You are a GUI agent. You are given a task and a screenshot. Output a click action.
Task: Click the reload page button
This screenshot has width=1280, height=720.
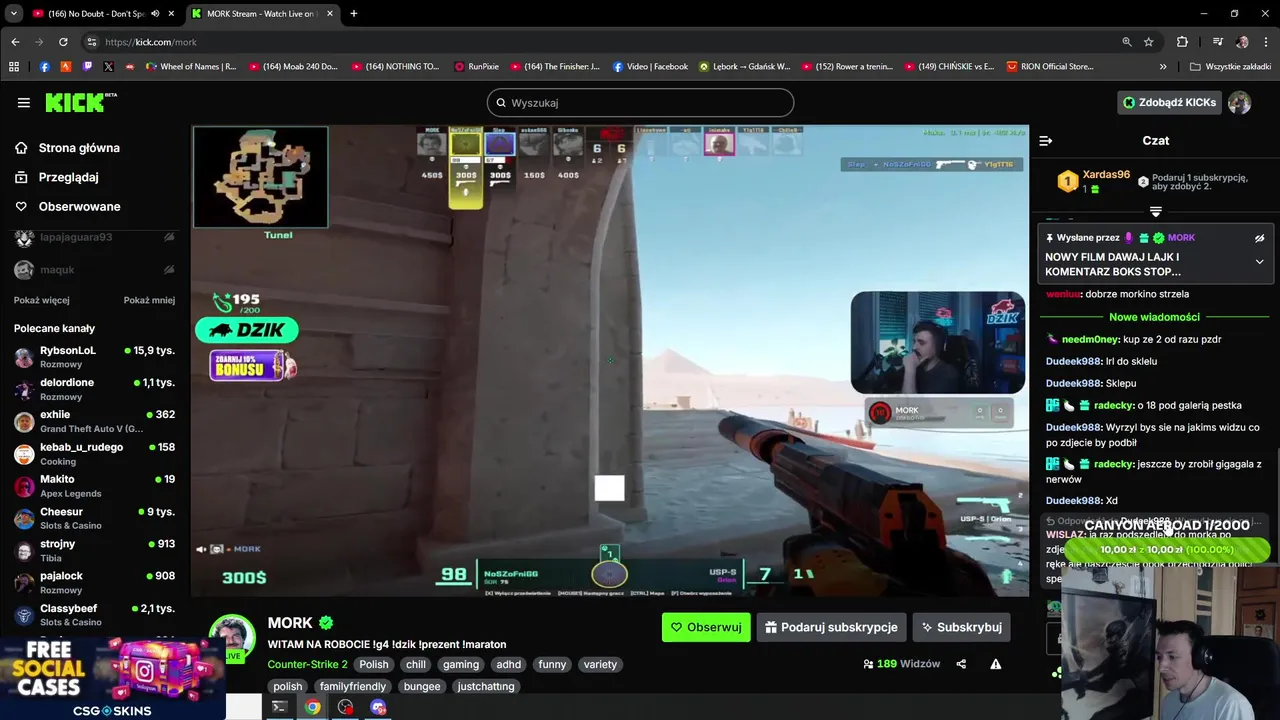click(x=63, y=42)
